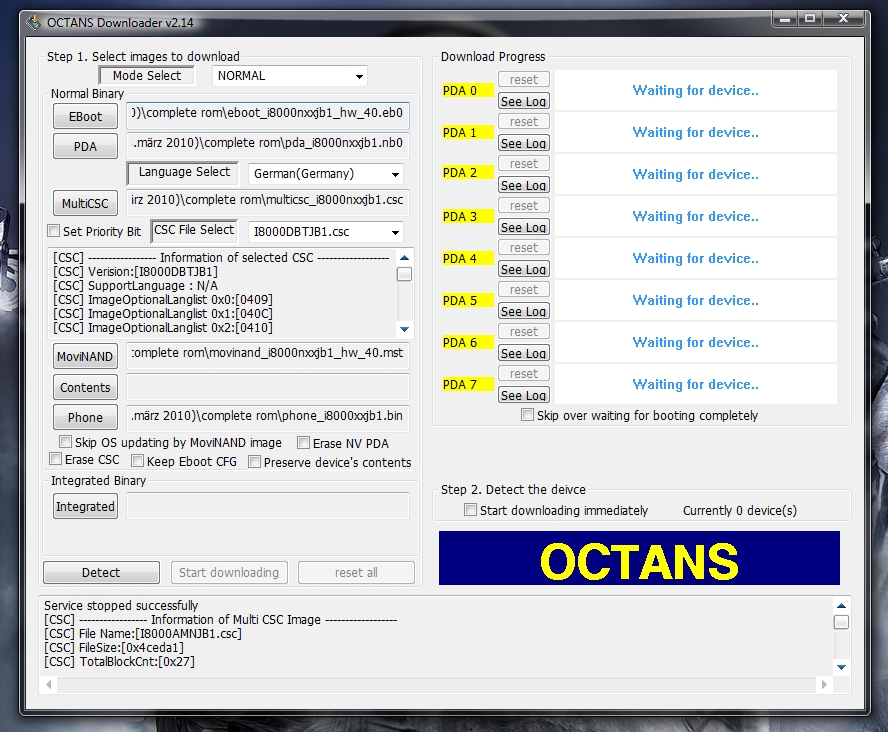The image size is (888, 732).
Task: Click the Integrated binary button
Action: tap(86, 506)
